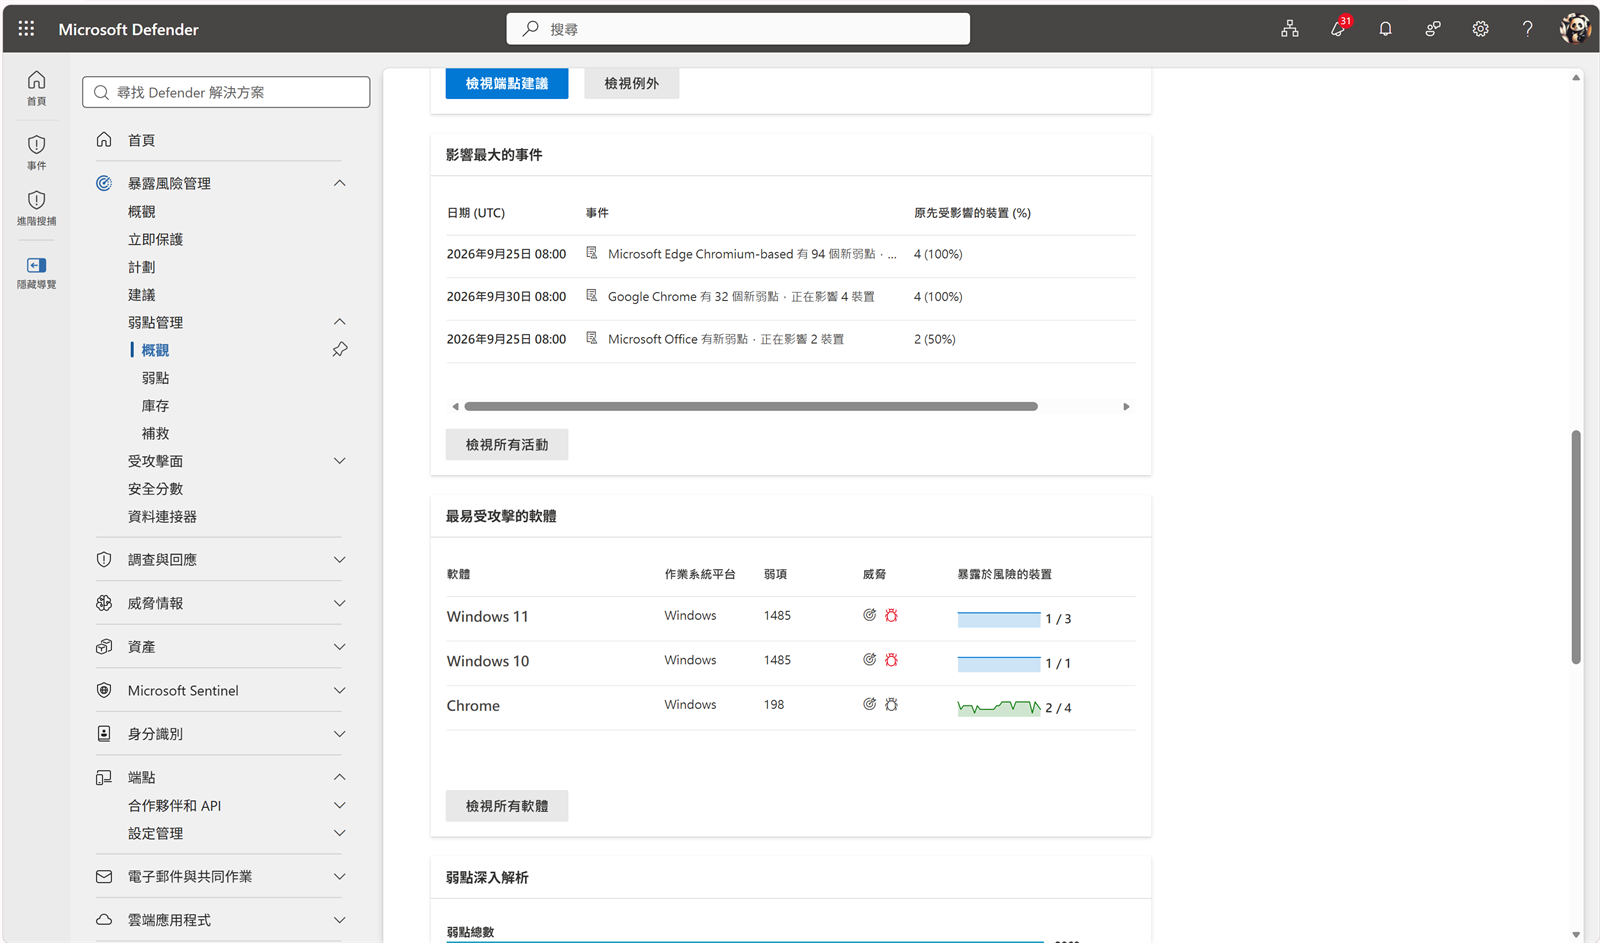Click alert icon with 31 badge
Screen dimensions: 1600x943
pyautogui.click(x=1338, y=28)
